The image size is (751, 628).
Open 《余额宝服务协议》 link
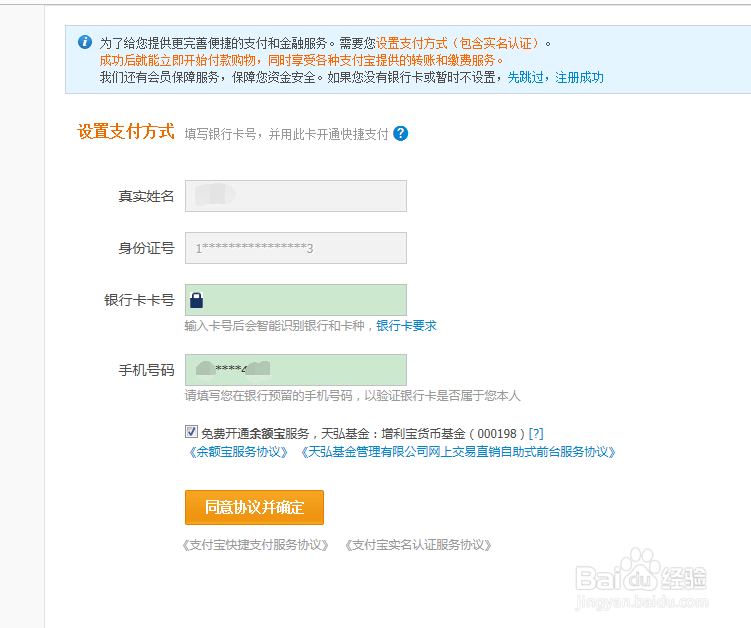click(x=238, y=452)
